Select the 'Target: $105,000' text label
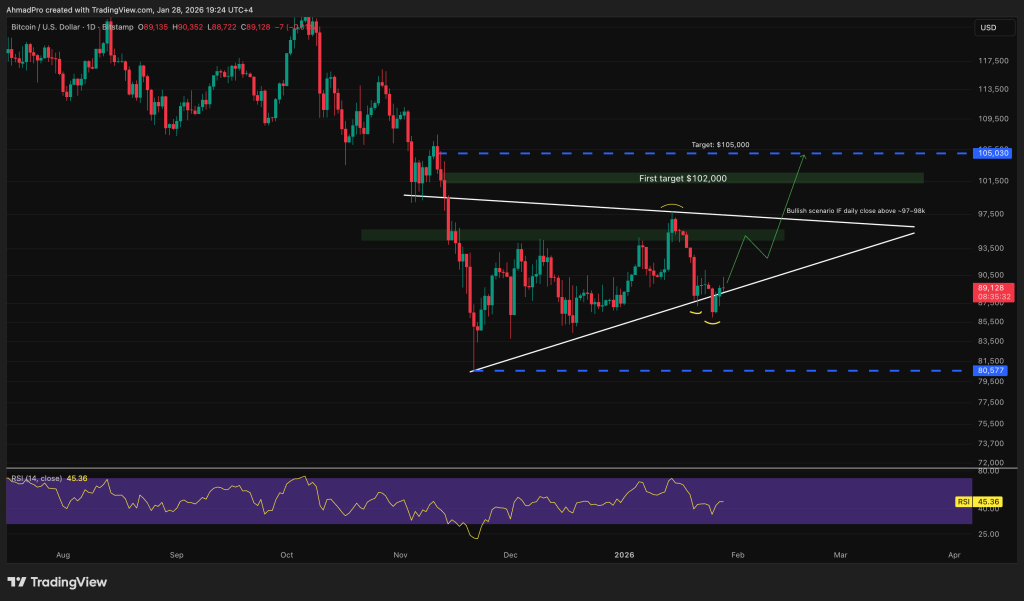 (x=720, y=145)
